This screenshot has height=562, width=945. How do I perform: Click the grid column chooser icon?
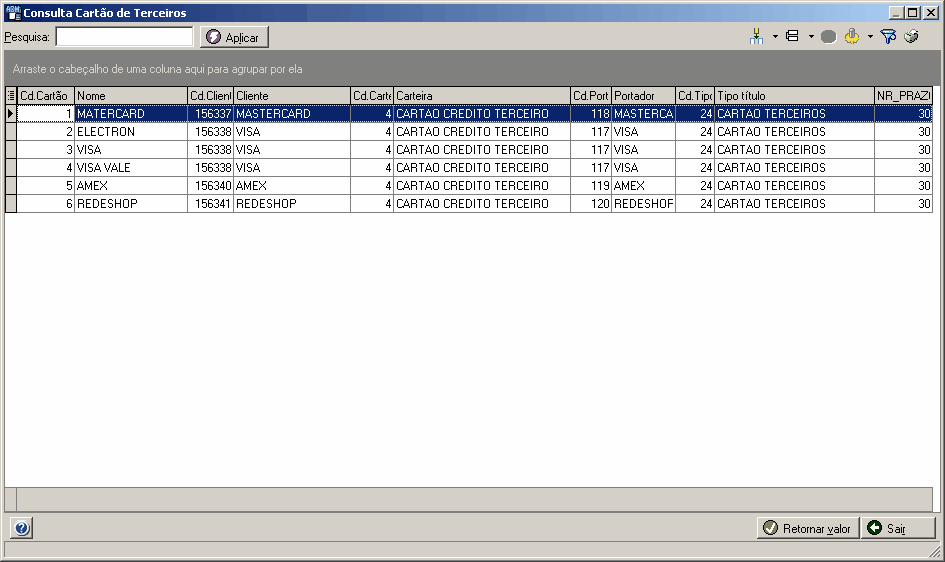11,95
